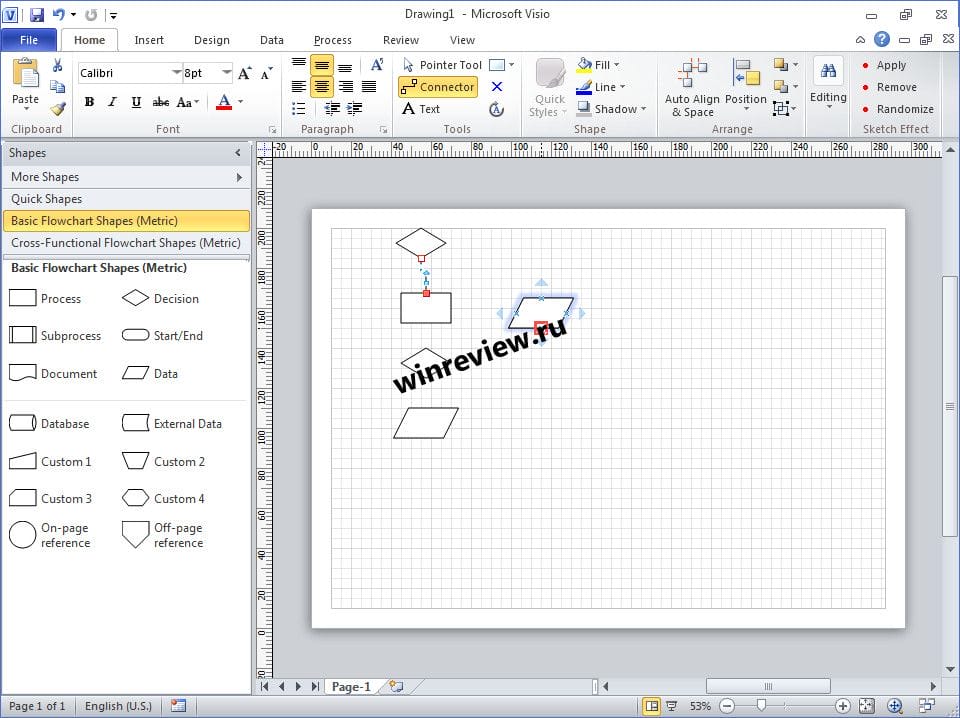Click the Insert Page icon beside Page-1
Screen dimensions: 960x718
point(396,687)
